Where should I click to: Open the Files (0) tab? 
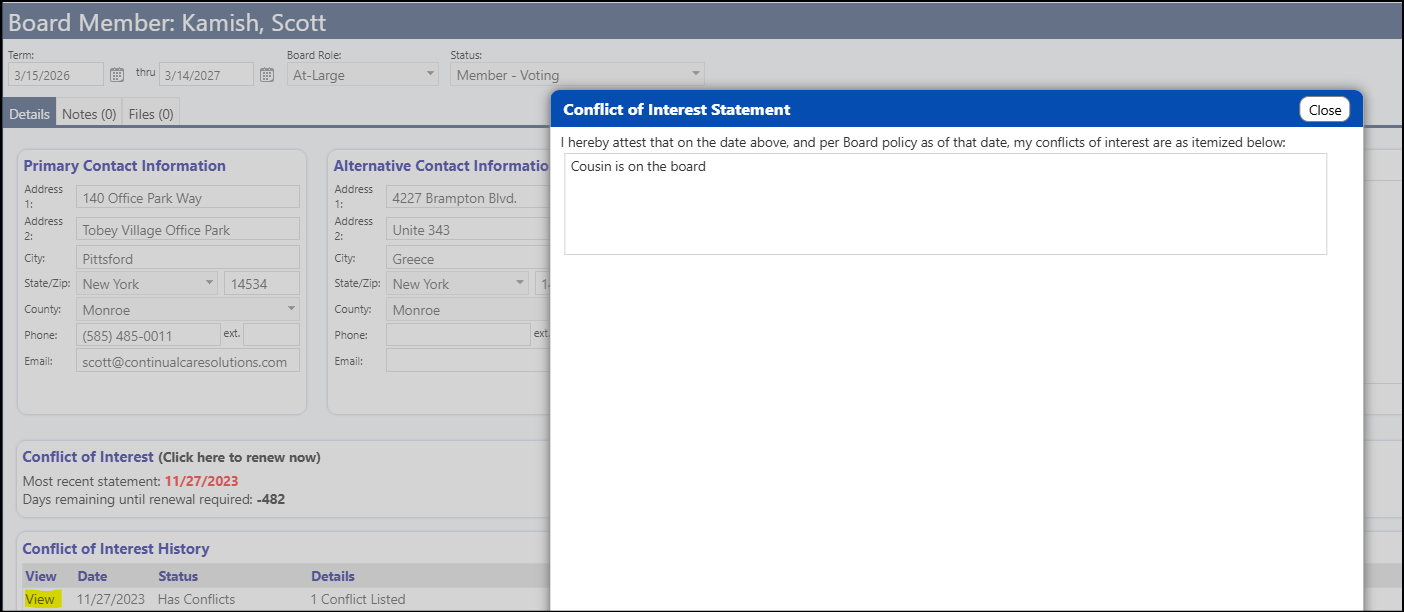(x=151, y=114)
